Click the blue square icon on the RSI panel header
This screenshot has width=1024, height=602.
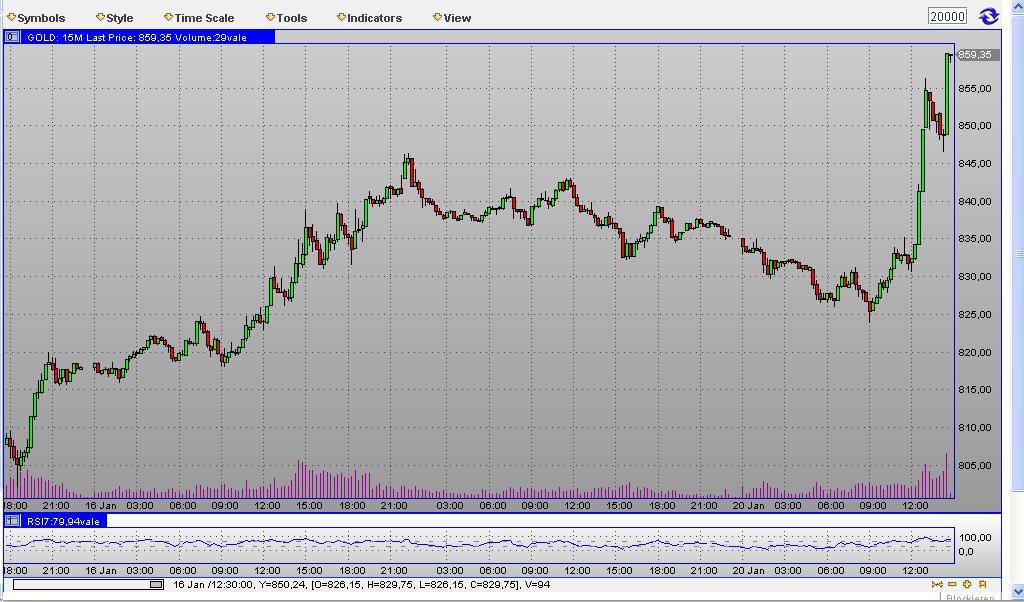[11, 519]
